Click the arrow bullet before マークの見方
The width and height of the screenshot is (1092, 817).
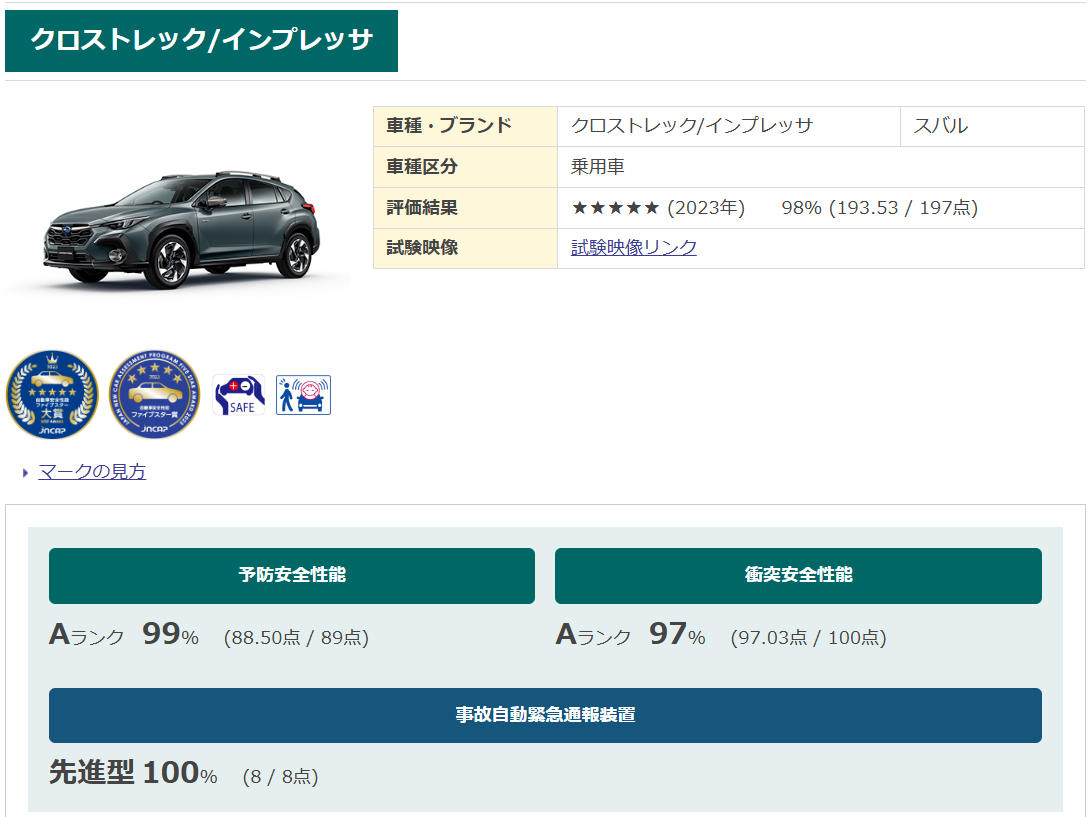25,473
